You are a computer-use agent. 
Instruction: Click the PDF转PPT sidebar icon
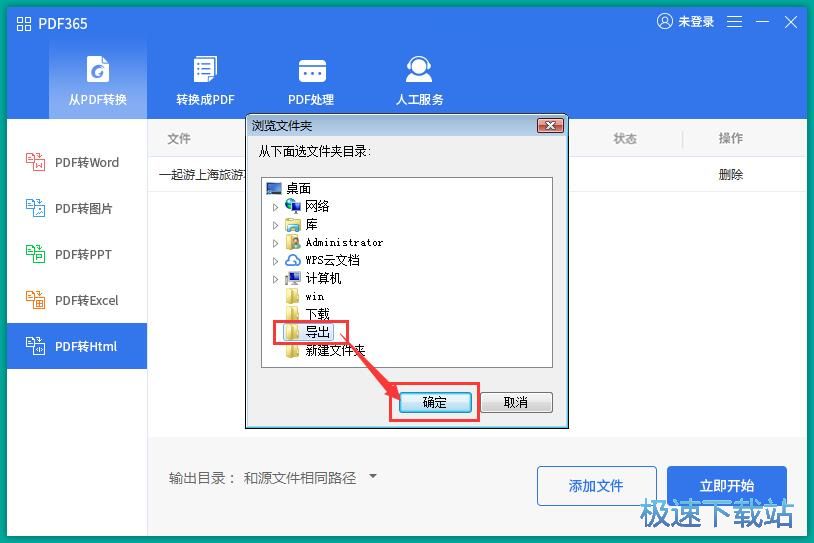click(x=35, y=254)
